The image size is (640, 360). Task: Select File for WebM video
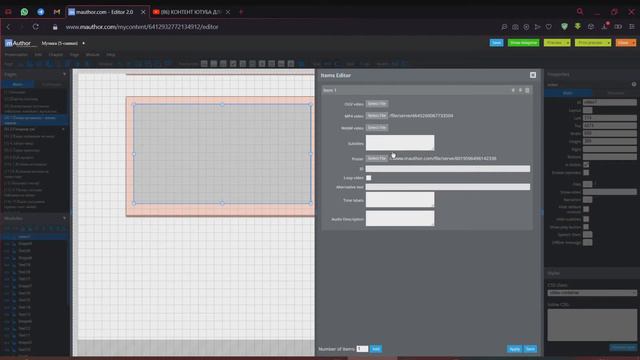click(377, 128)
